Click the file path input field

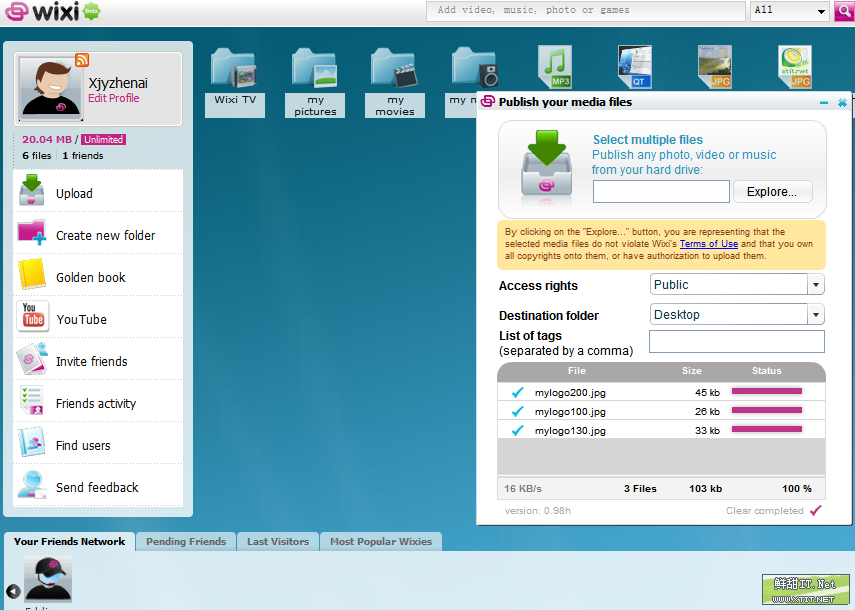(x=661, y=192)
